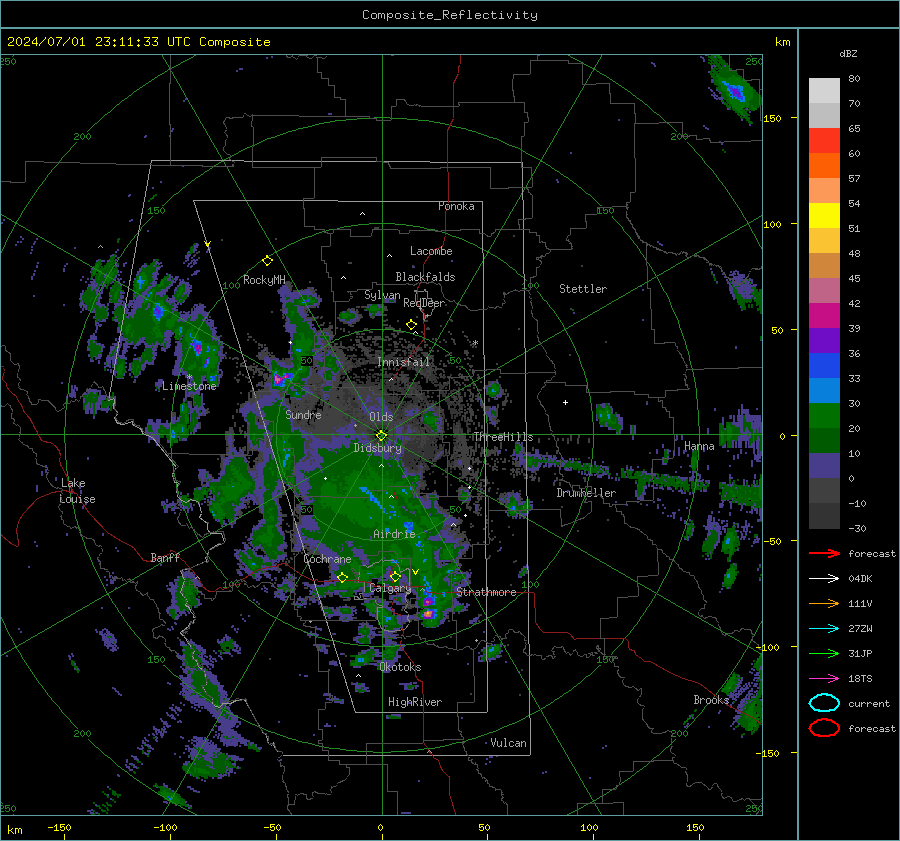Click the Okotoks city label
Image resolution: width=900 pixels, height=841 pixels.
coord(400,667)
